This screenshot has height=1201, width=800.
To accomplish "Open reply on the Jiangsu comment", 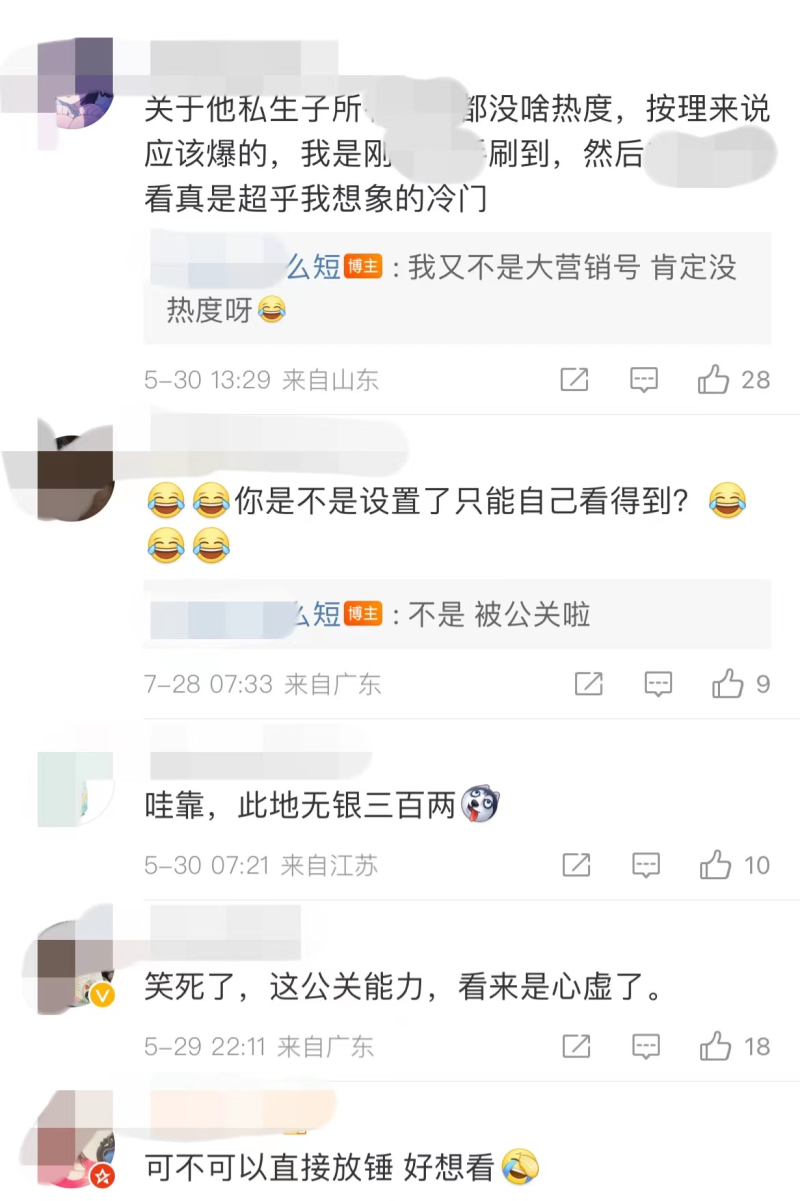I will (646, 865).
